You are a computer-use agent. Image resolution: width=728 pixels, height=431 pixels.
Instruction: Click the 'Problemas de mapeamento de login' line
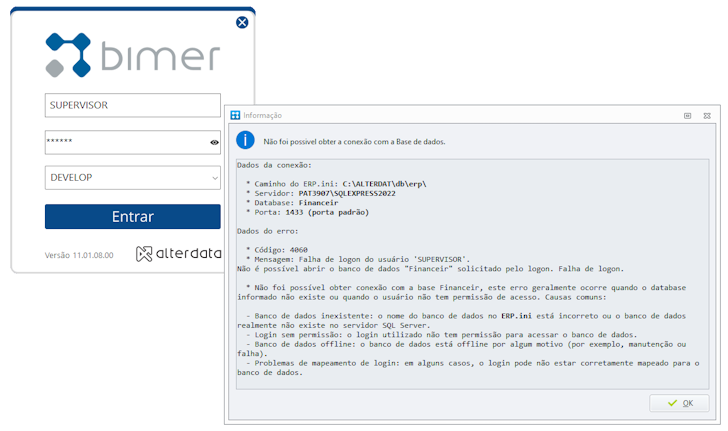[x=468, y=368]
